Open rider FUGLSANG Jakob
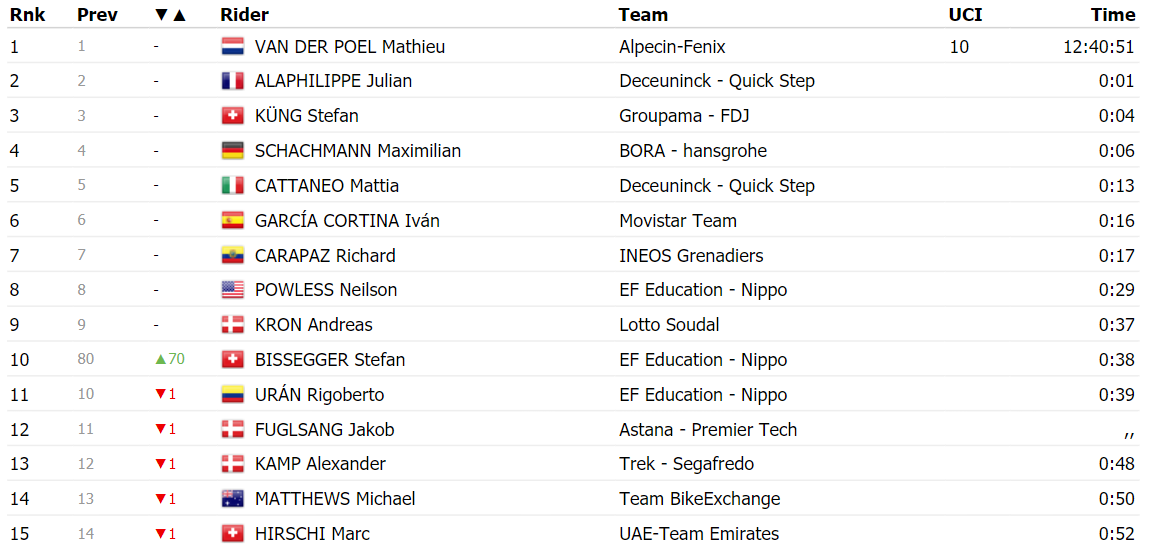 pyautogui.click(x=316, y=429)
